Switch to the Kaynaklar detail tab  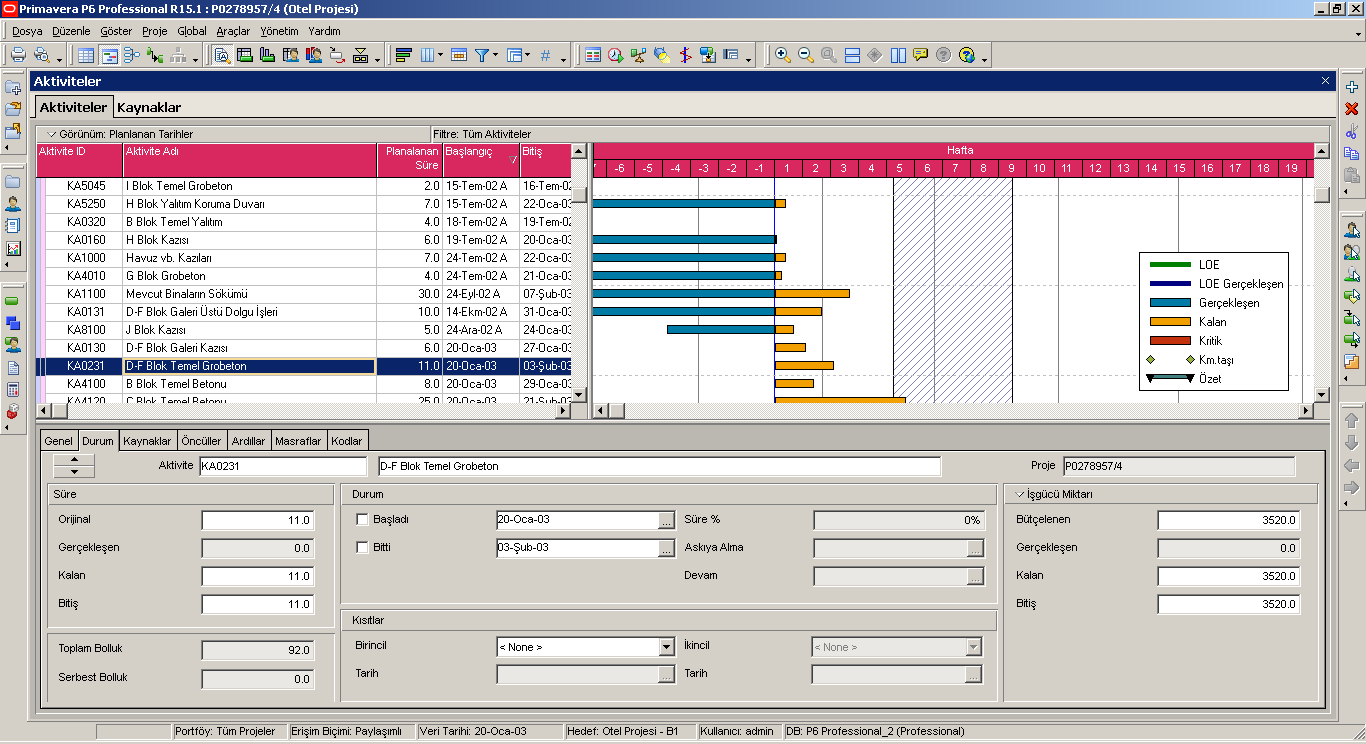tap(147, 441)
